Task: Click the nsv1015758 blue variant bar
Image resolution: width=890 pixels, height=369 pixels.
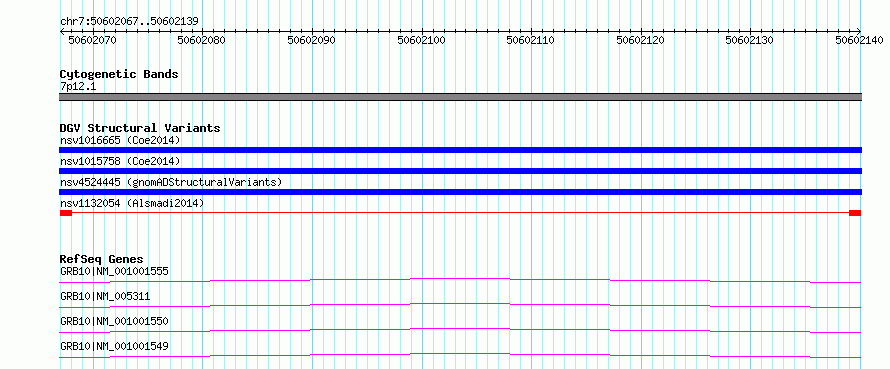Action: pos(460,171)
